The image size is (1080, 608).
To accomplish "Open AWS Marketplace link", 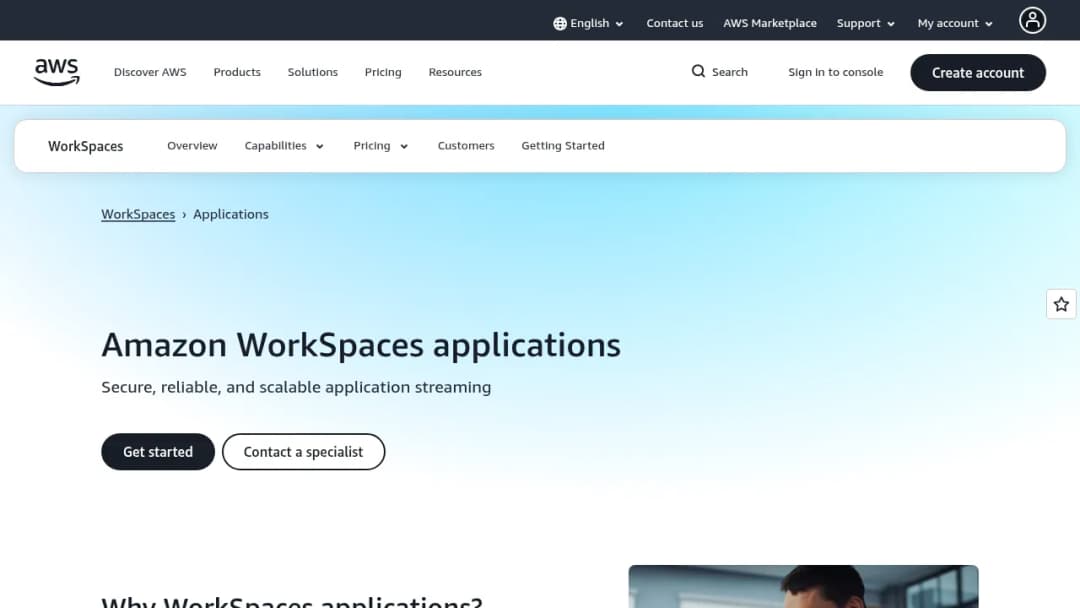I will tap(769, 23).
